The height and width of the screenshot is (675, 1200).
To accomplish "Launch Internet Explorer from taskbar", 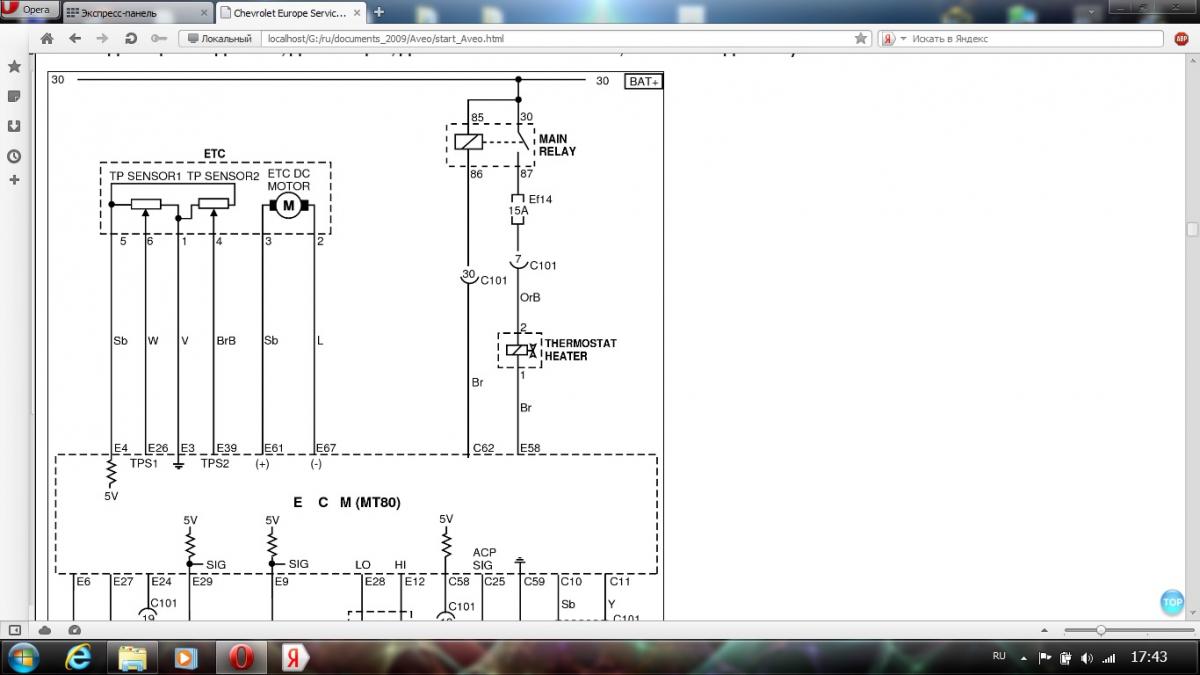I will 78,657.
